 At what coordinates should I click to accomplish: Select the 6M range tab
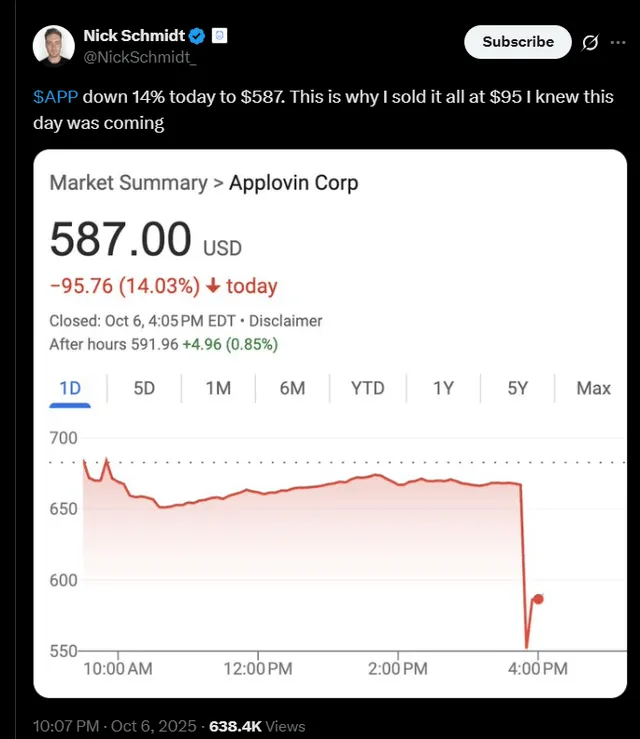pos(292,389)
